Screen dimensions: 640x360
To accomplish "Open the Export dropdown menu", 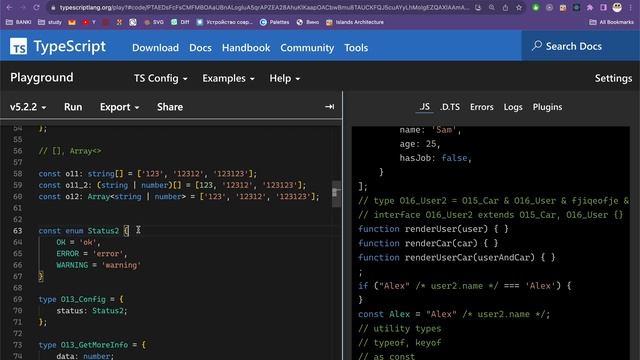I will pyautogui.click(x=120, y=107).
